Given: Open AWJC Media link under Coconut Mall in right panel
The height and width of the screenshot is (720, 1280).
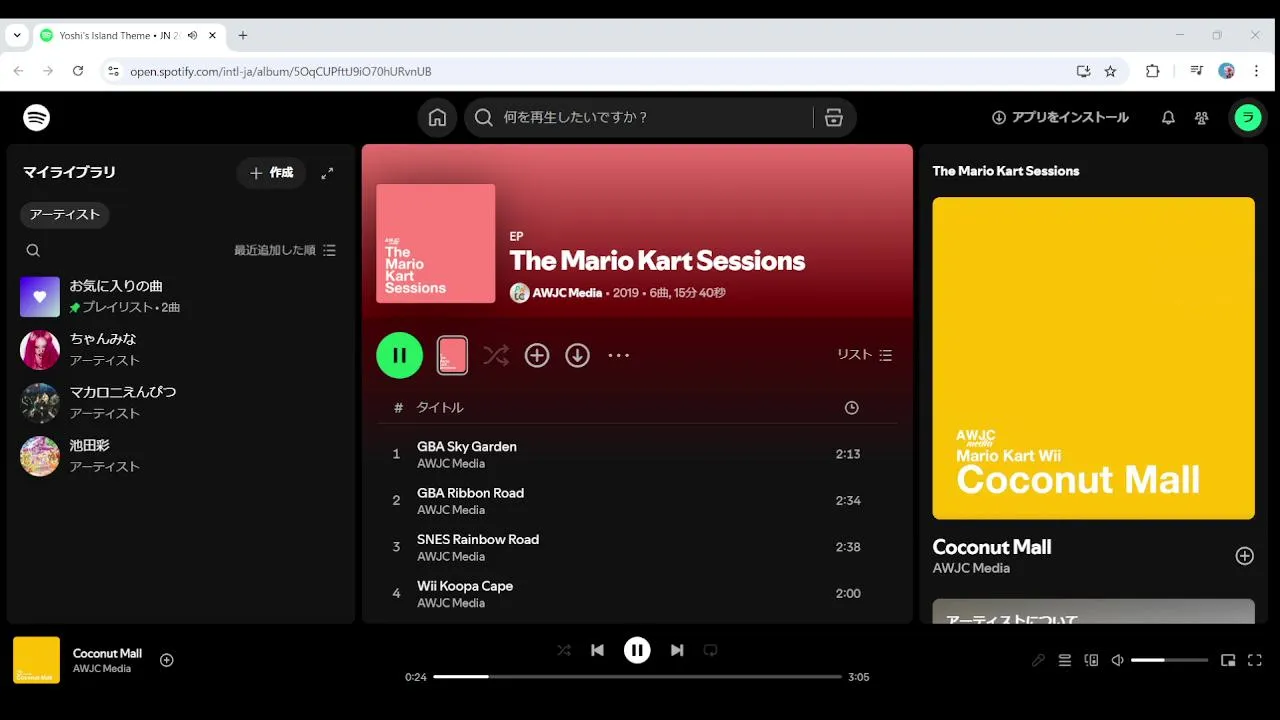Looking at the screenshot, I should click(971, 568).
